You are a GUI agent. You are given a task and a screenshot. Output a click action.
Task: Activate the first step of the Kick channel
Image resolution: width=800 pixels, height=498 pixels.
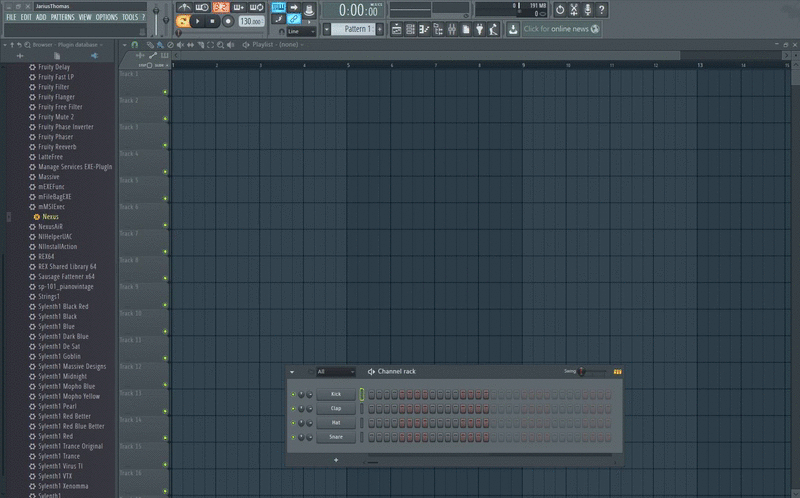(x=371, y=394)
